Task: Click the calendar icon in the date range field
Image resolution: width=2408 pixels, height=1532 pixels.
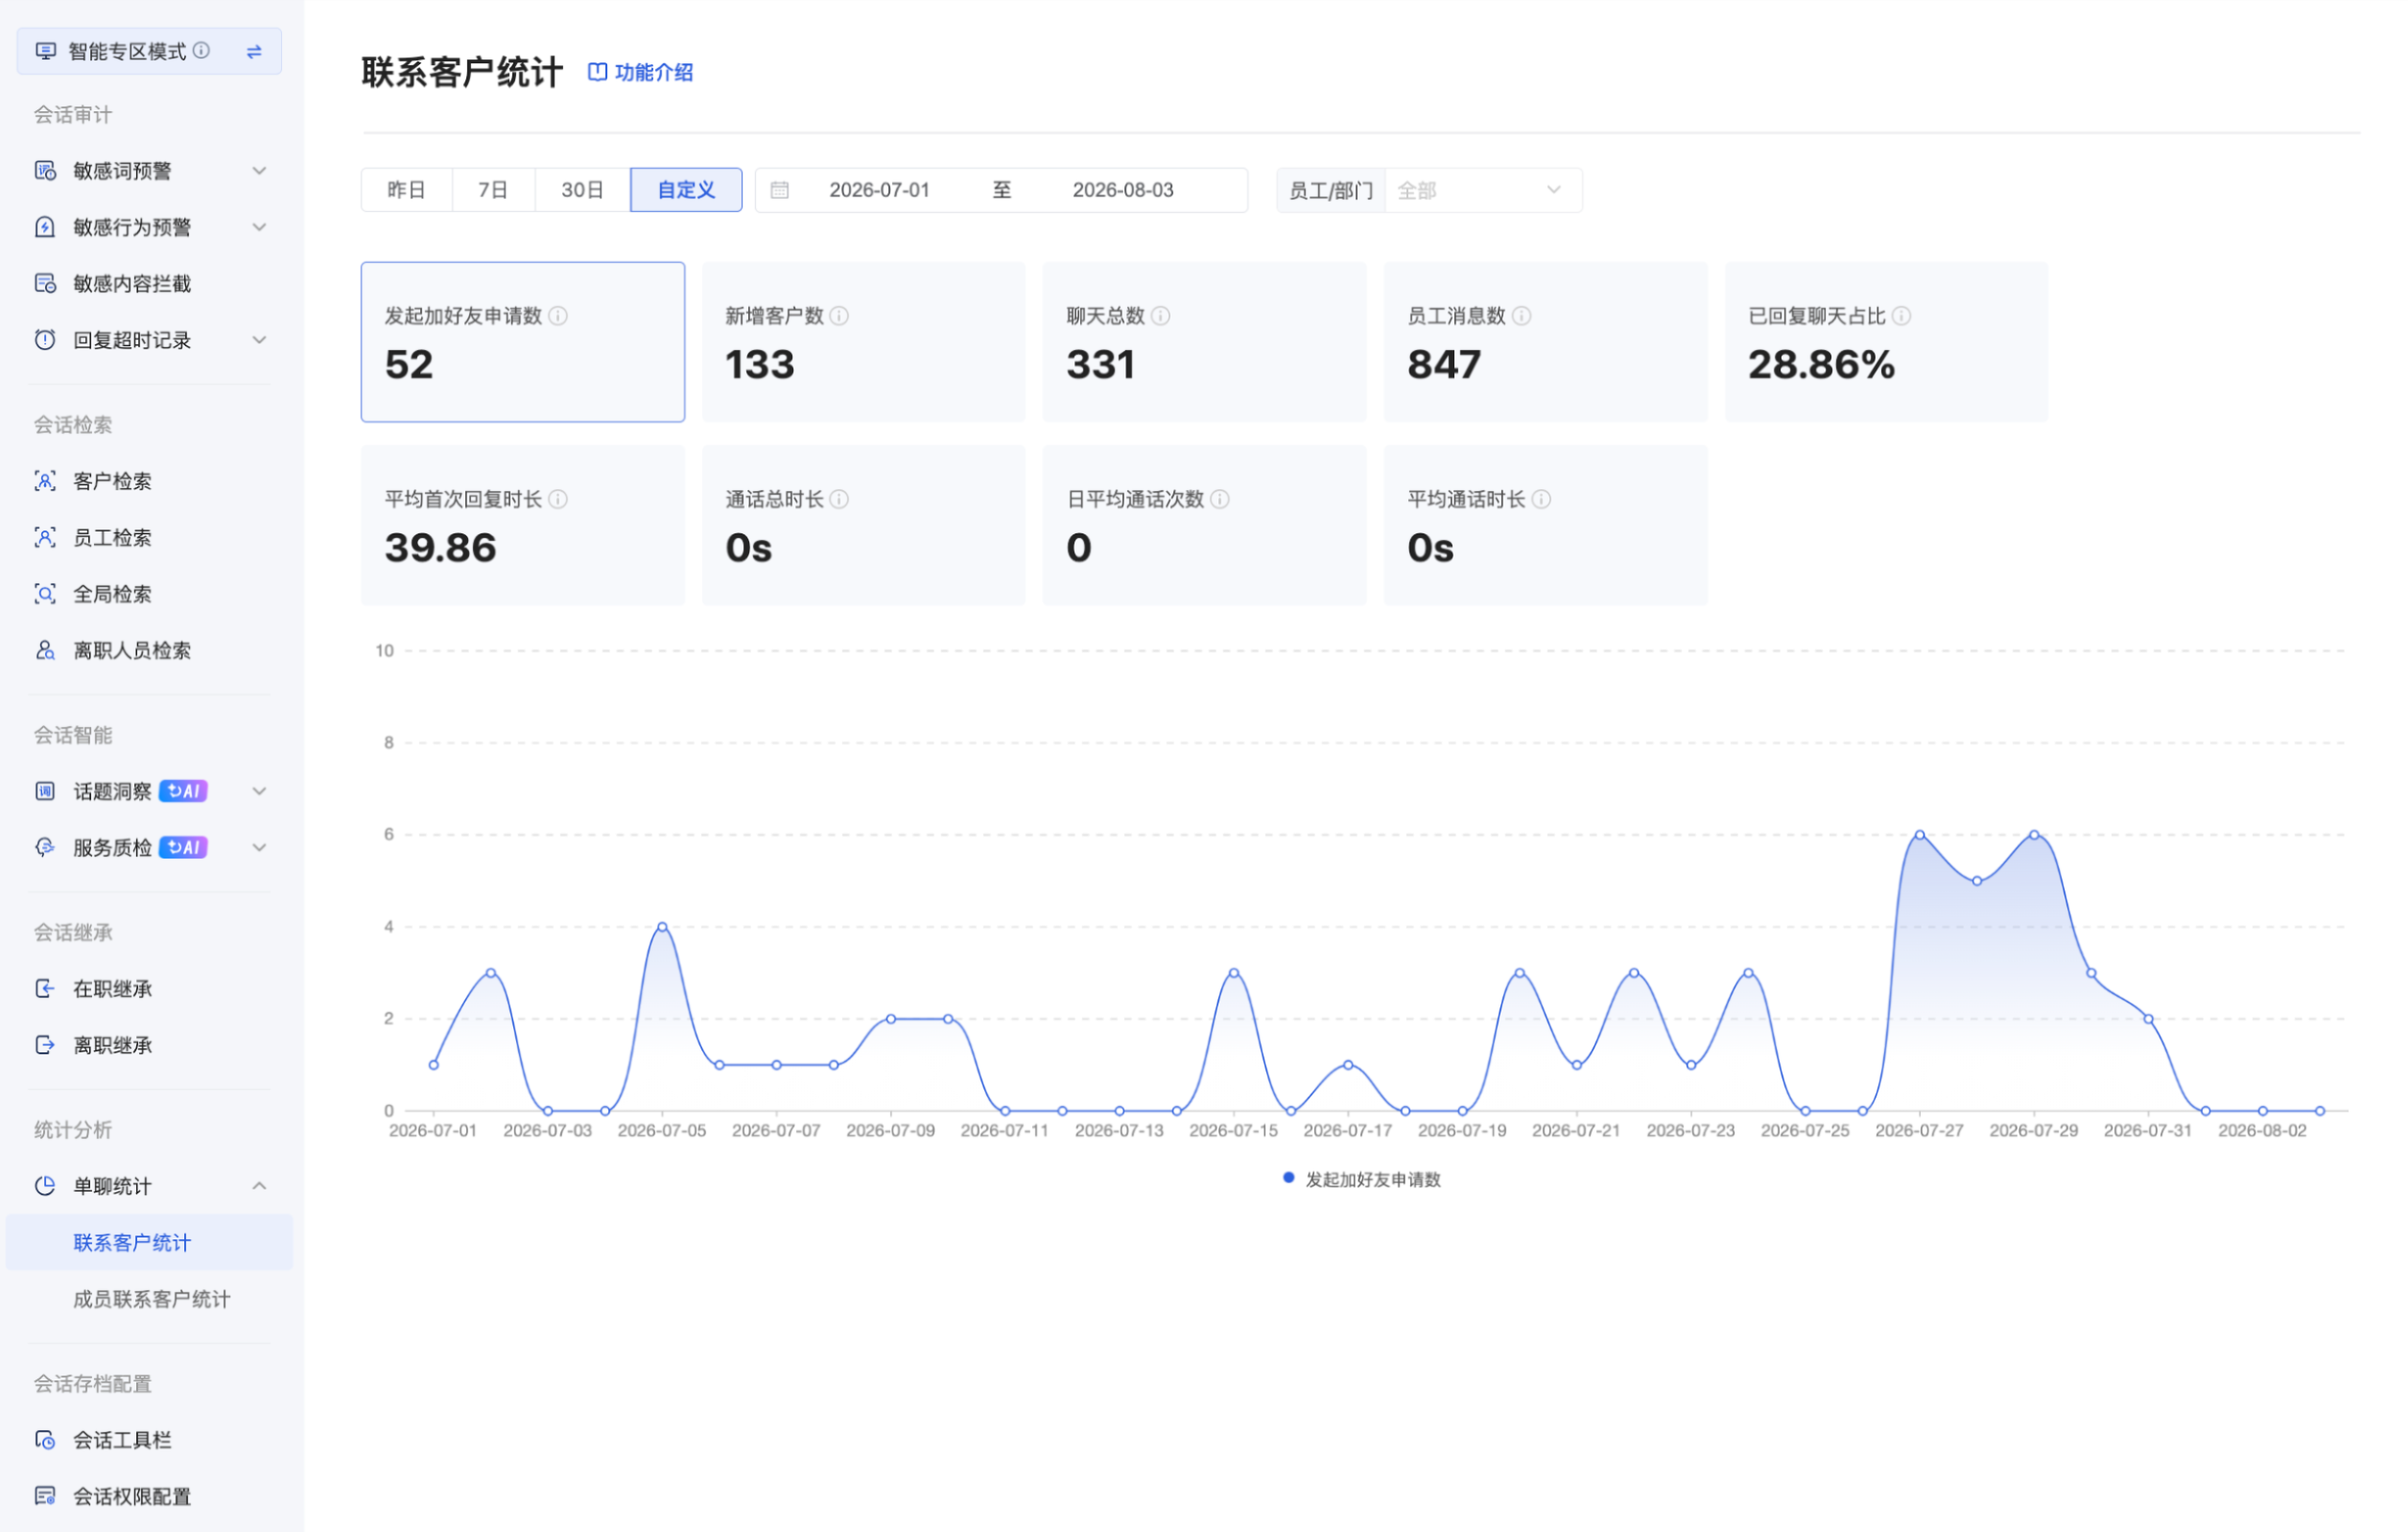Action: pyautogui.click(x=780, y=190)
